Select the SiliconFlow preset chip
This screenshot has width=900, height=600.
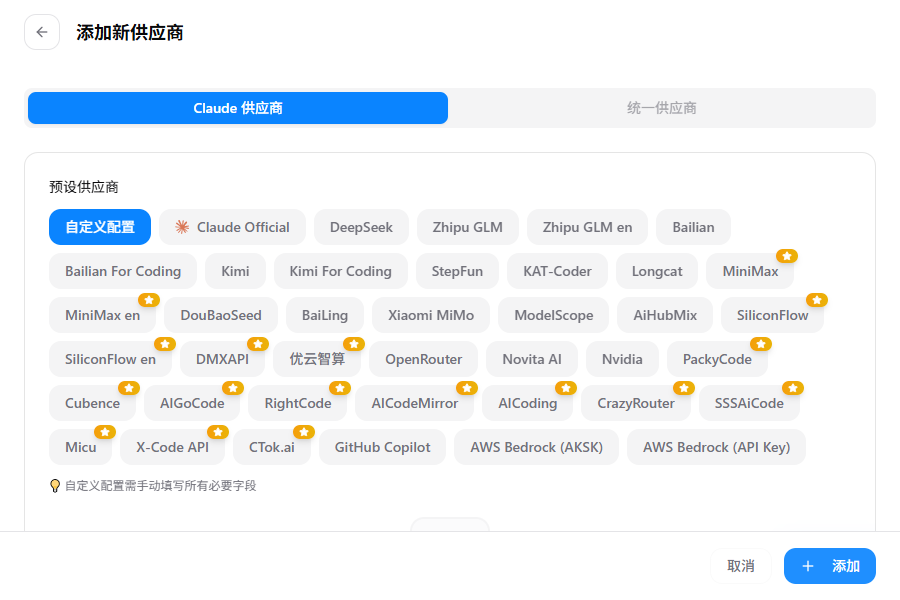coord(772,315)
